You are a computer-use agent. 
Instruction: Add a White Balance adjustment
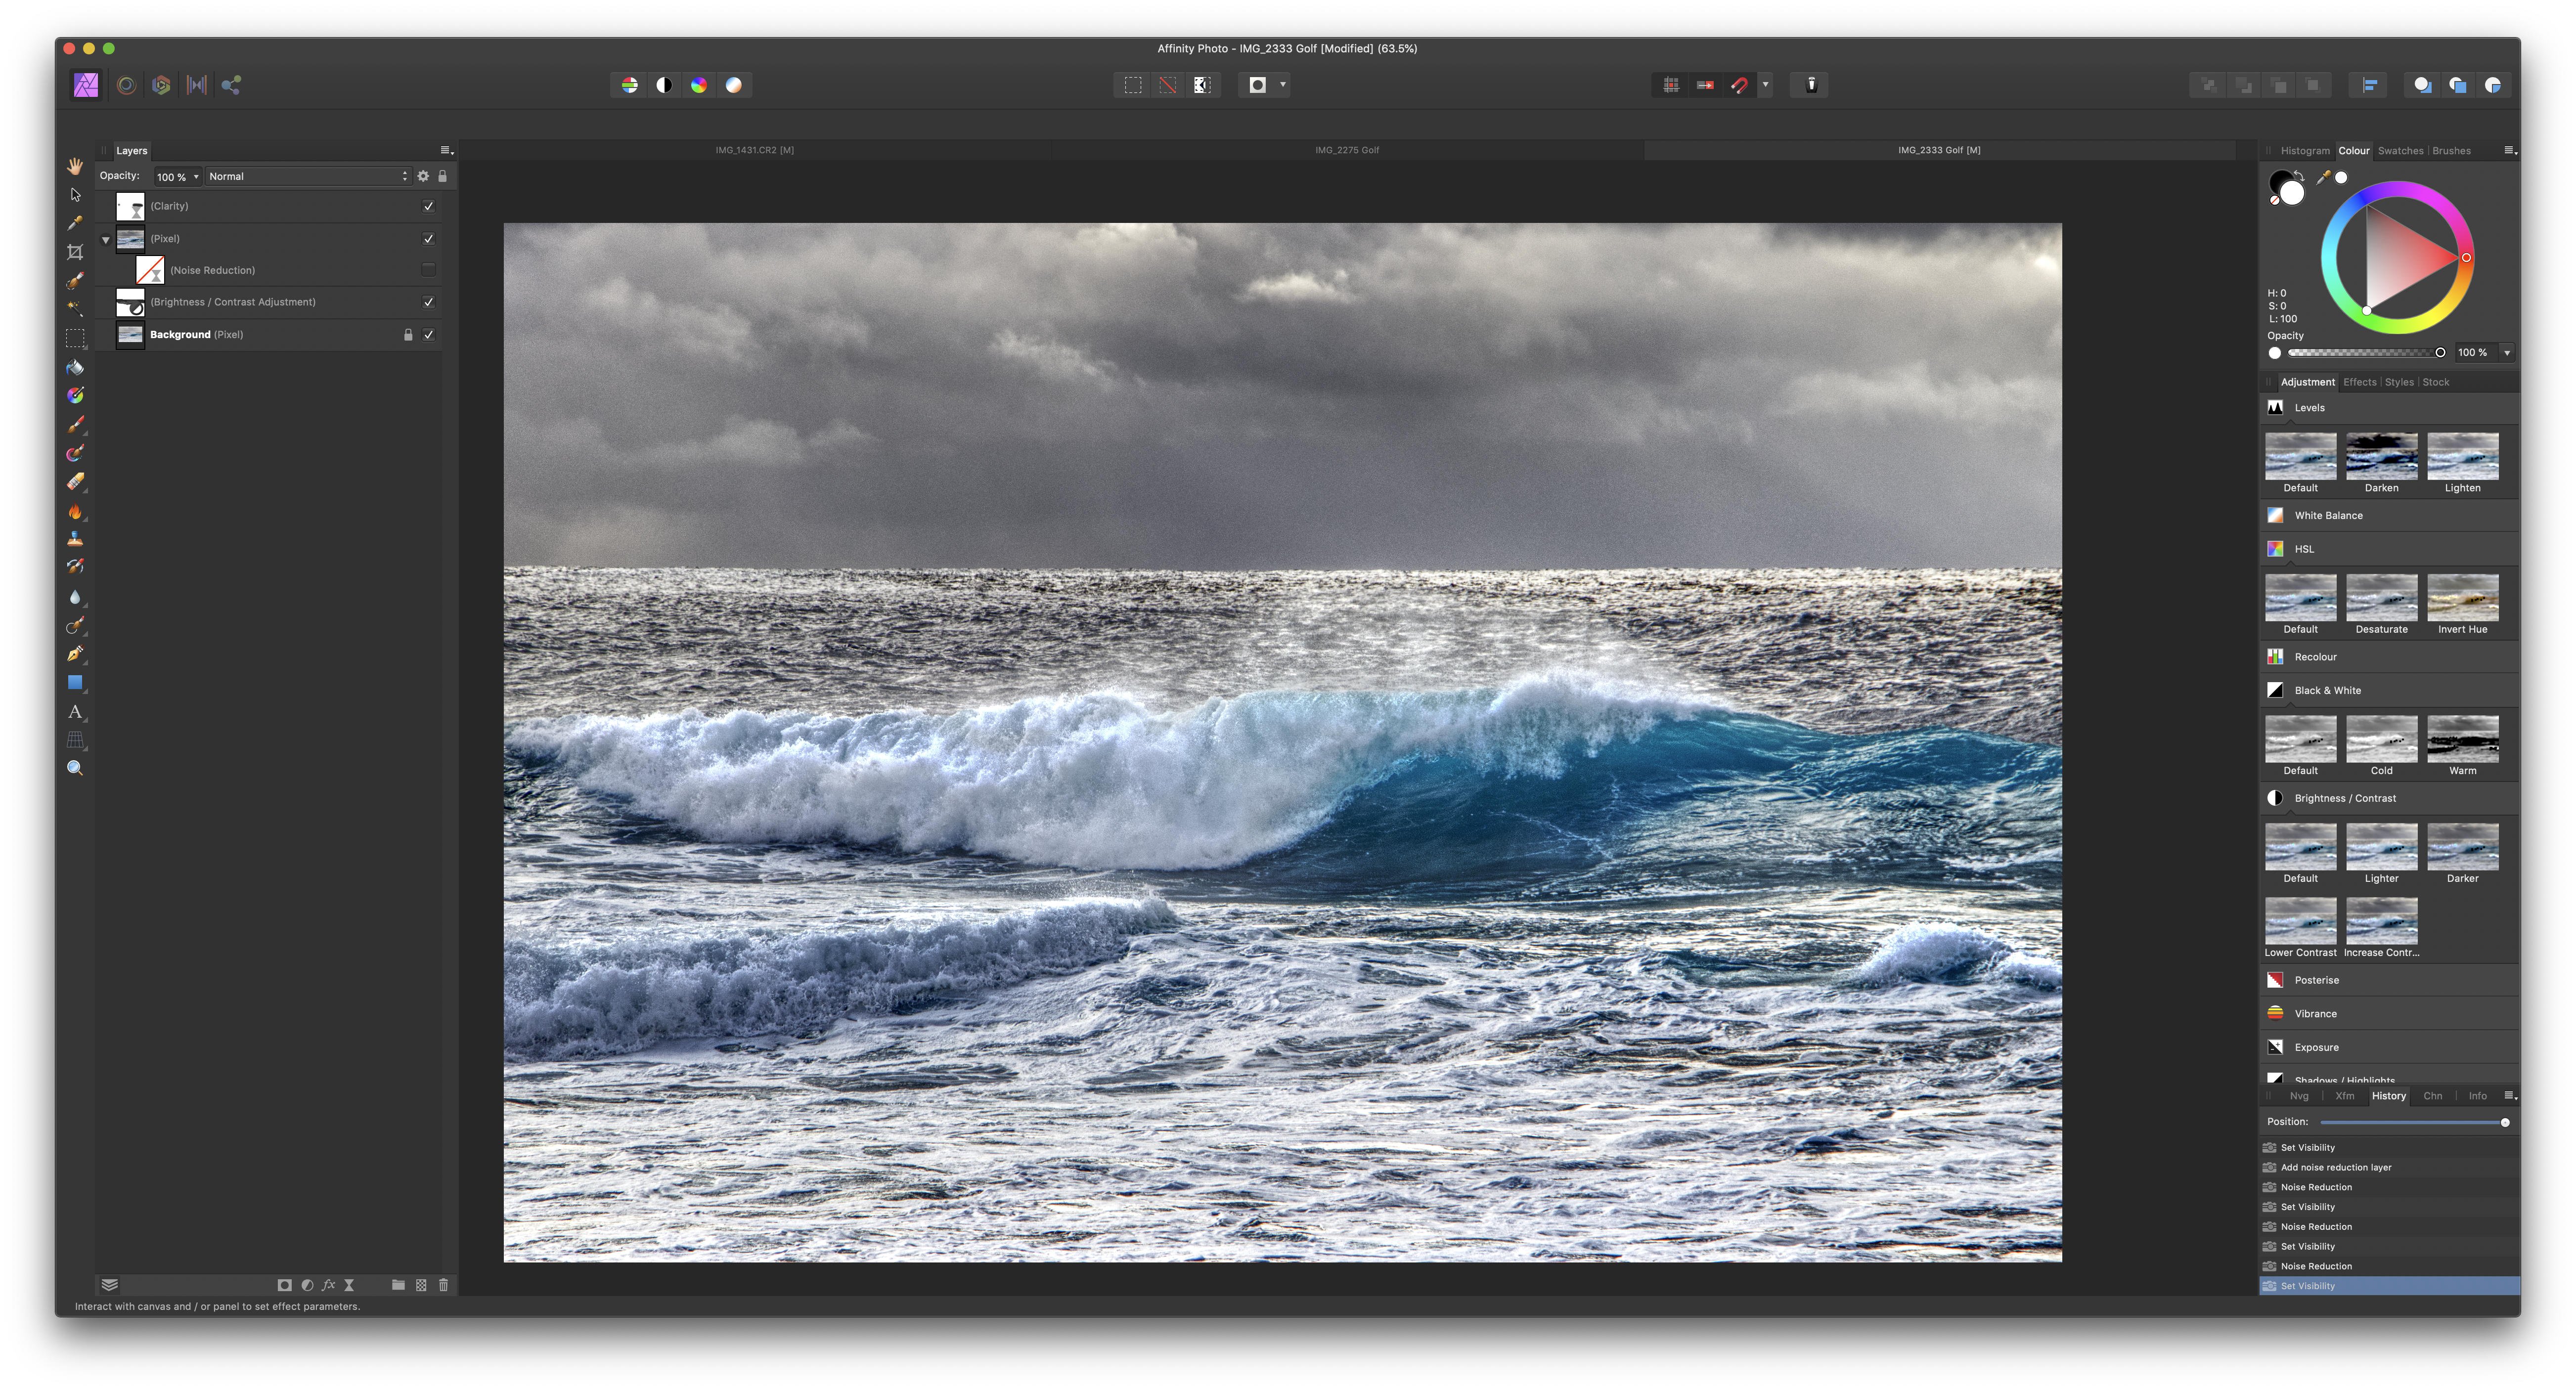2390,516
